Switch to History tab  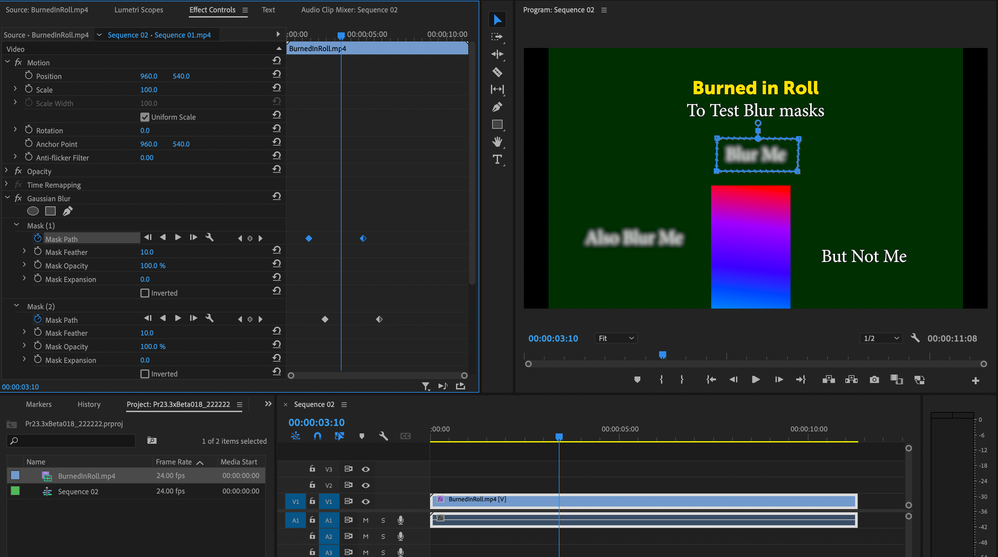(x=89, y=404)
